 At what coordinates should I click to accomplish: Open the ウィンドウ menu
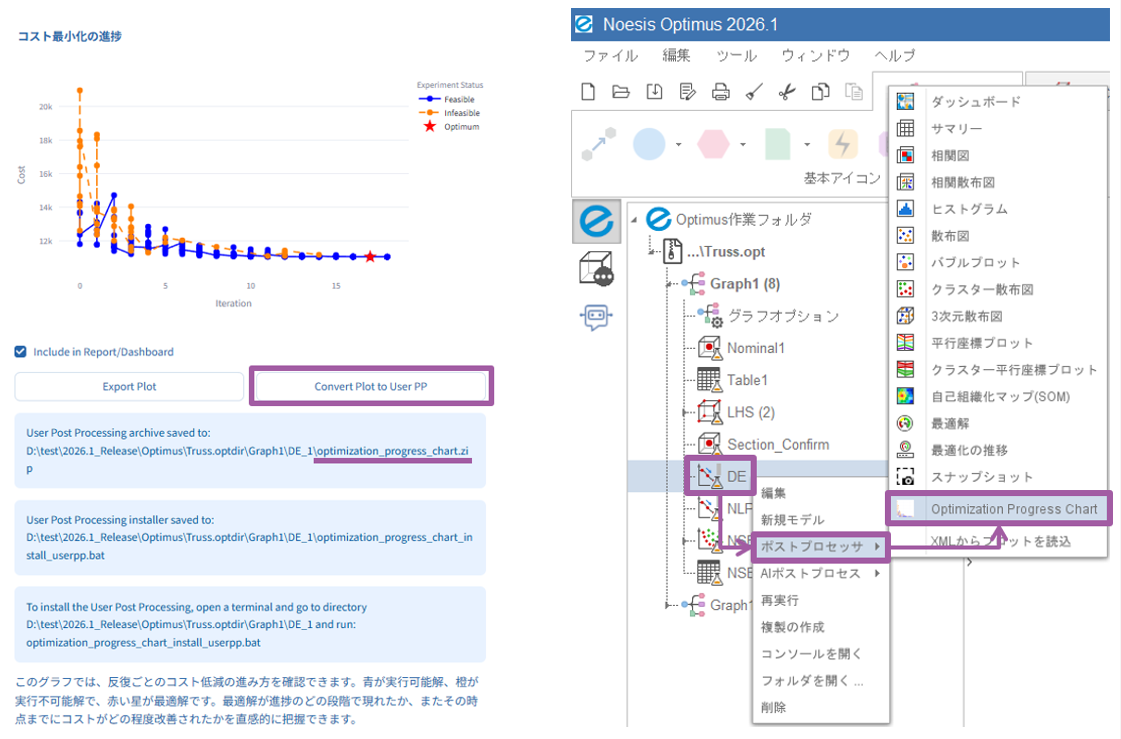coord(816,56)
